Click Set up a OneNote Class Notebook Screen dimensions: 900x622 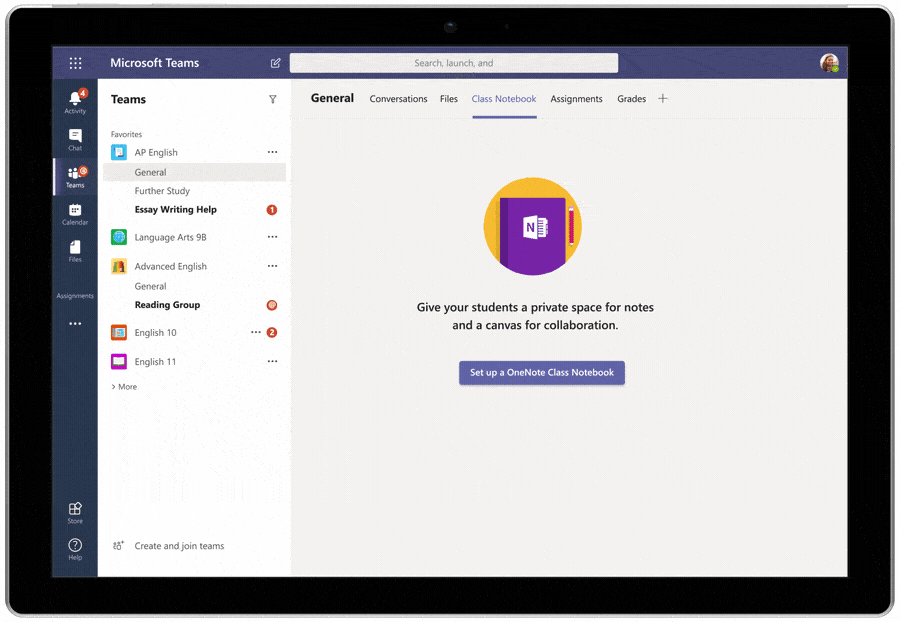pyautogui.click(x=542, y=372)
